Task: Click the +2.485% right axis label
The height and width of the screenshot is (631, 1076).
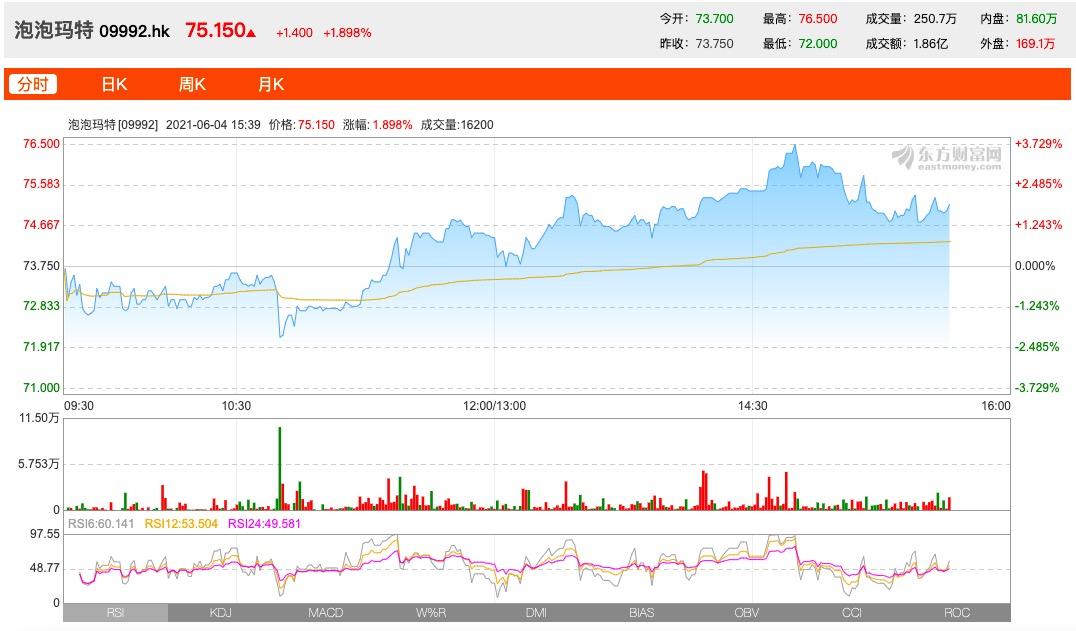Action: point(1038,184)
